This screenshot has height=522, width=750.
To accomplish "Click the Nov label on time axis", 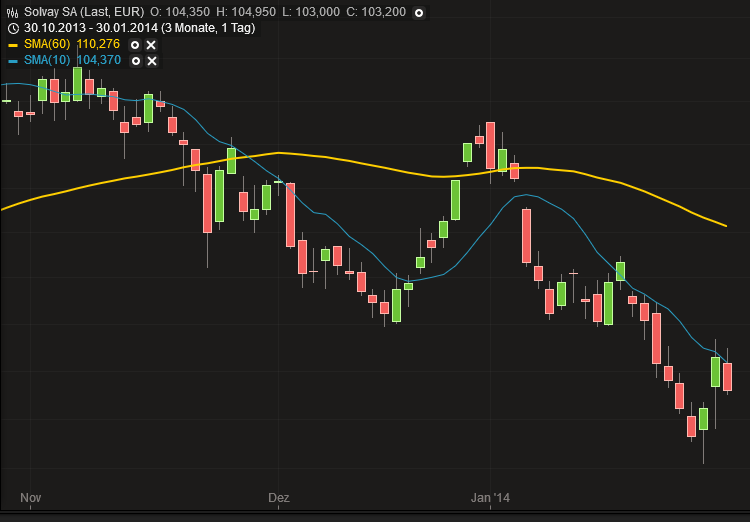I will pyautogui.click(x=31, y=498).
